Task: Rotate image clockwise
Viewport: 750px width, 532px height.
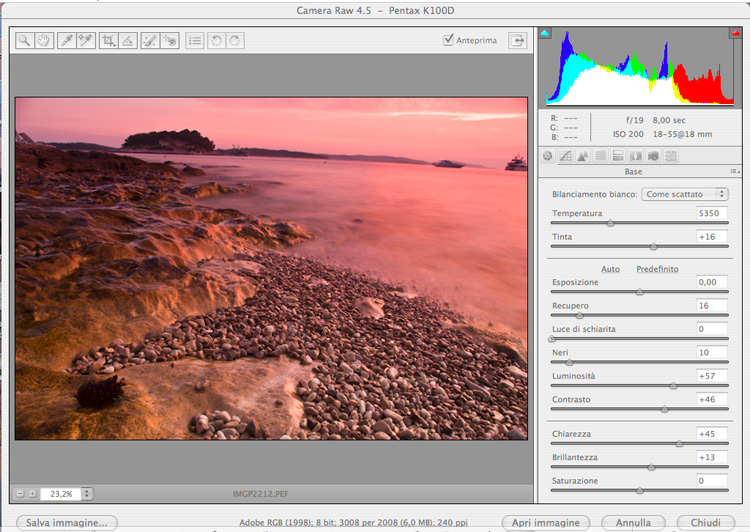Action: (x=235, y=41)
